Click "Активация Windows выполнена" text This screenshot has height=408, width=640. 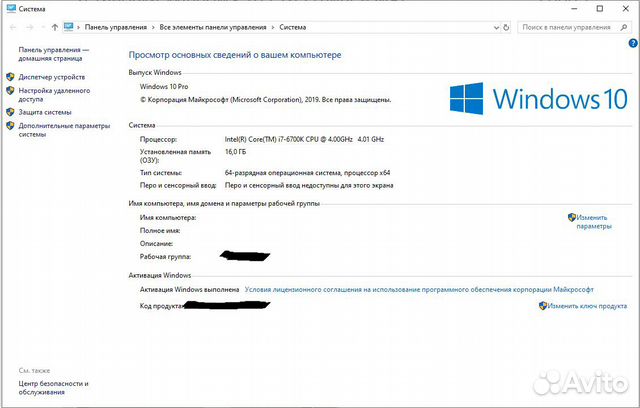point(189,289)
